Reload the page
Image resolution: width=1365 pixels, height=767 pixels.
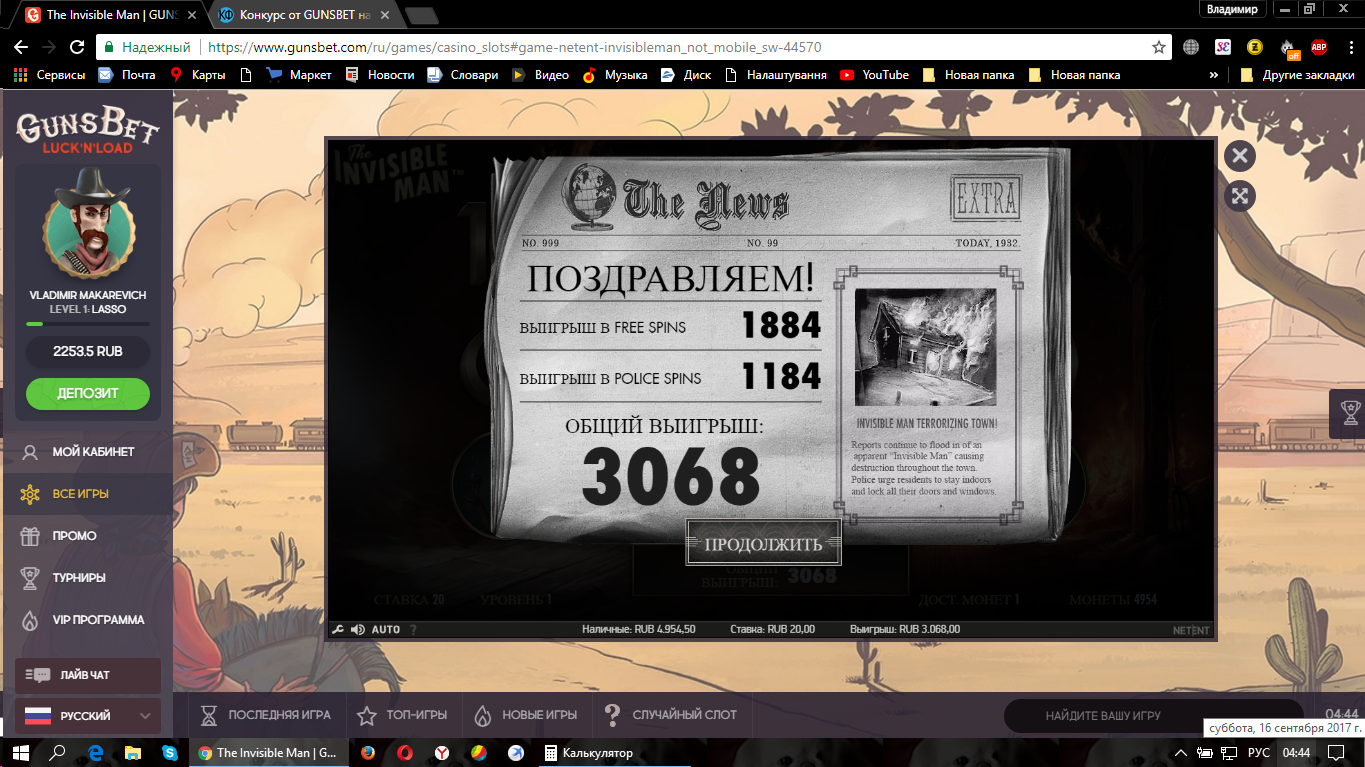77,47
